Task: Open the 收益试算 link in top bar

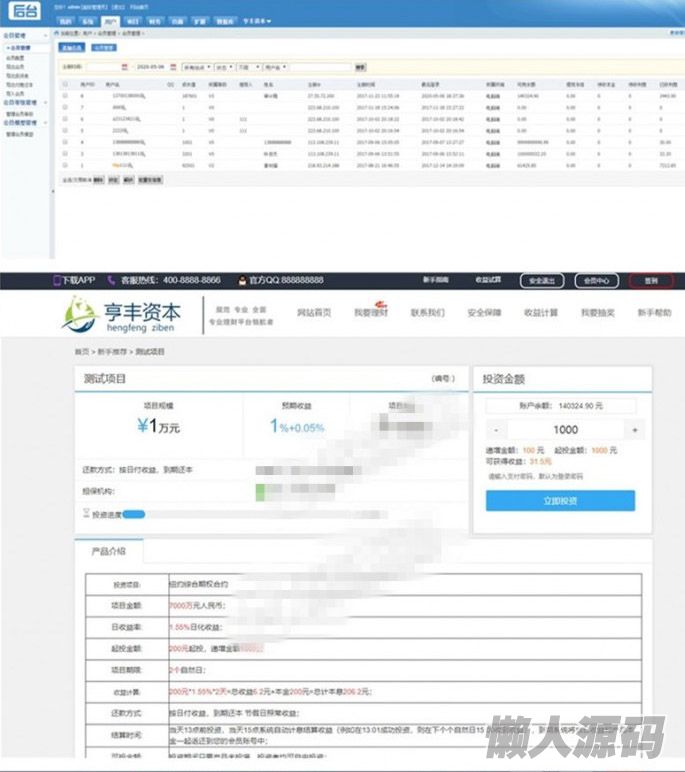Action: click(x=488, y=280)
